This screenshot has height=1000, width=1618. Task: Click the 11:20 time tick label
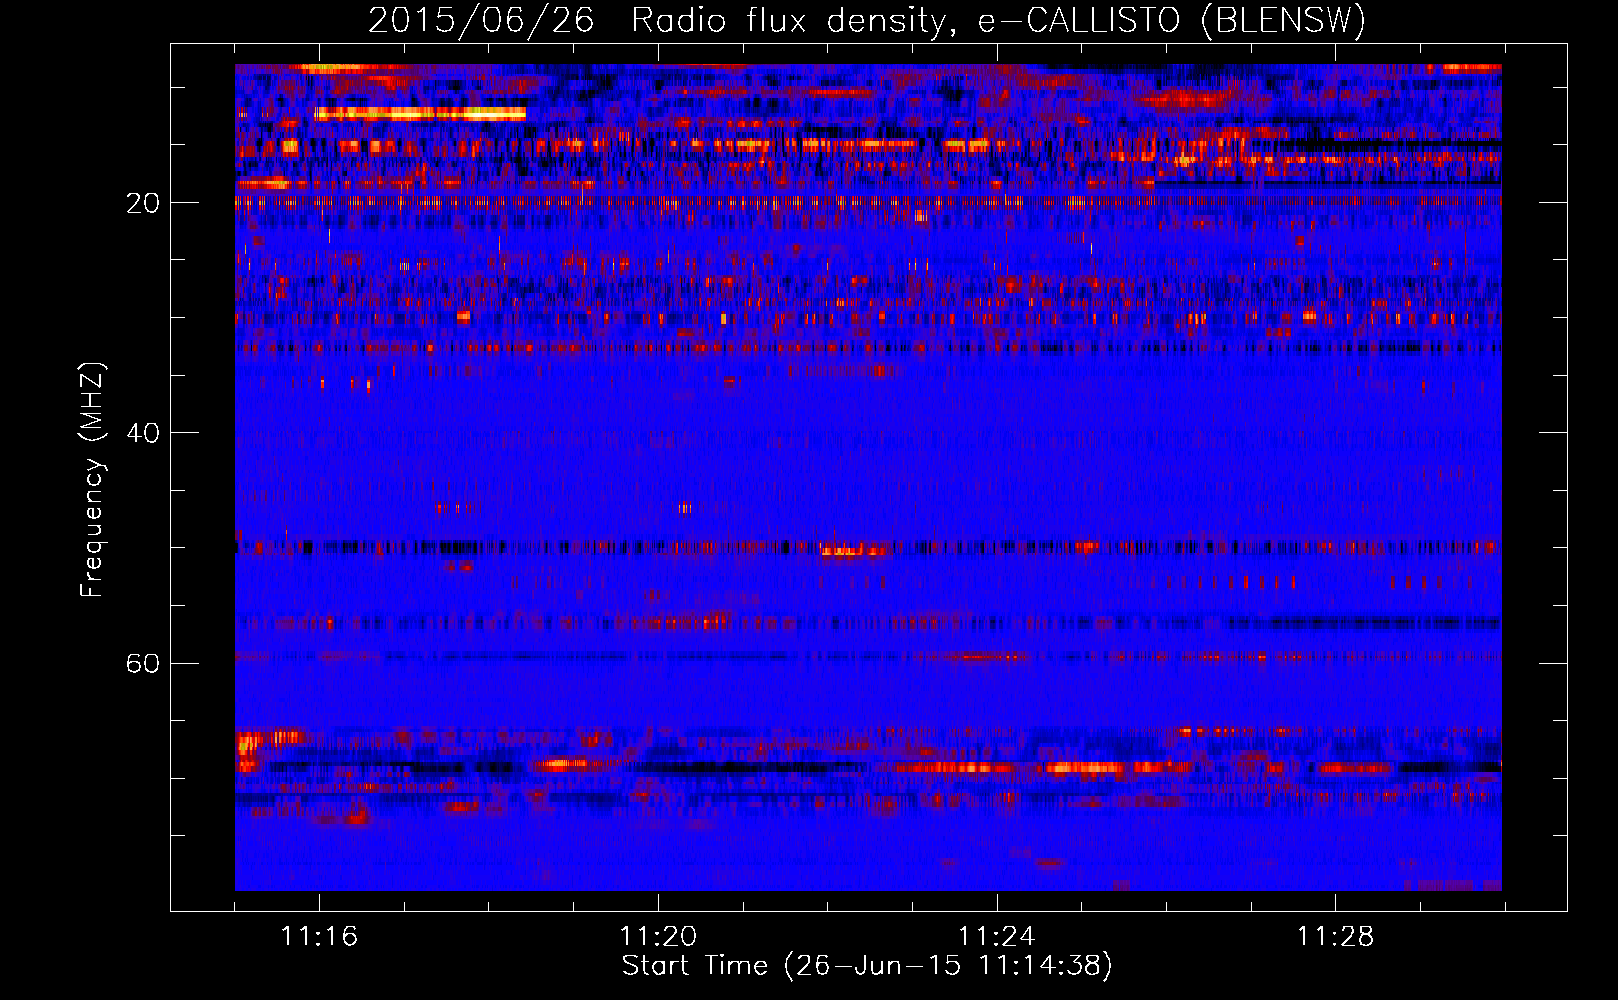point(658,937)
